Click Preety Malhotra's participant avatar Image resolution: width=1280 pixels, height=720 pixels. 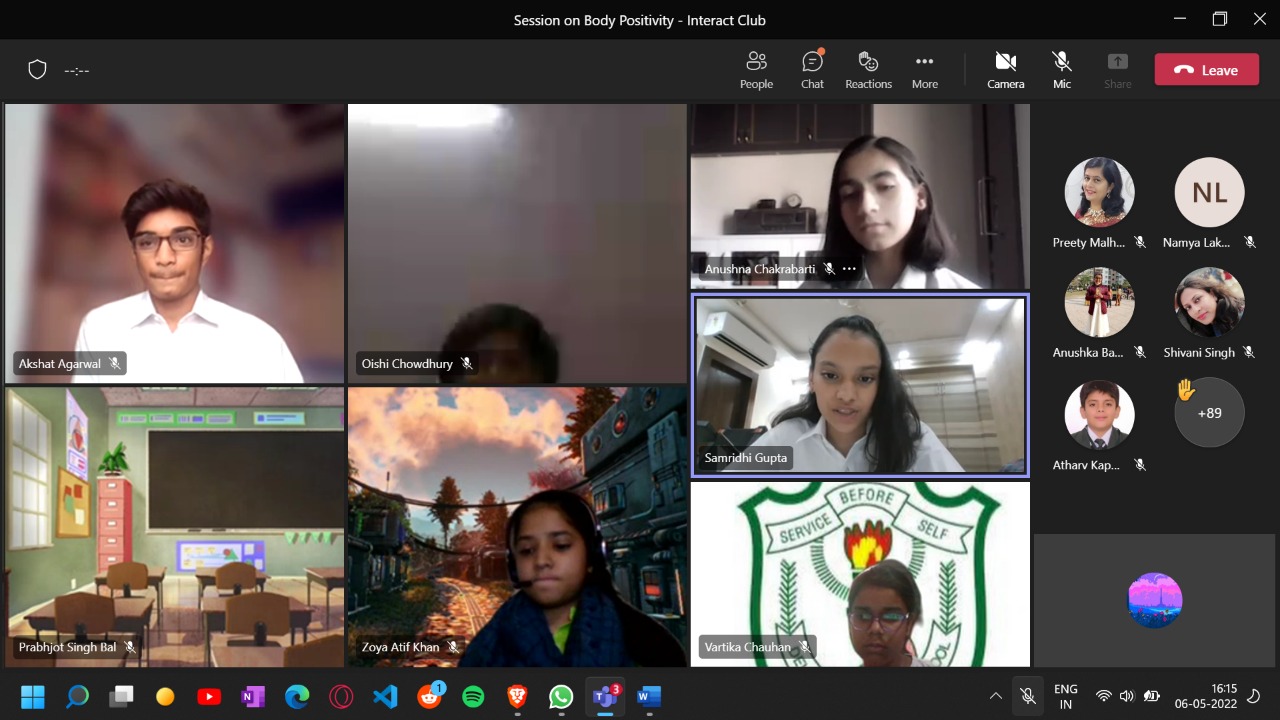coord(1099,192)
